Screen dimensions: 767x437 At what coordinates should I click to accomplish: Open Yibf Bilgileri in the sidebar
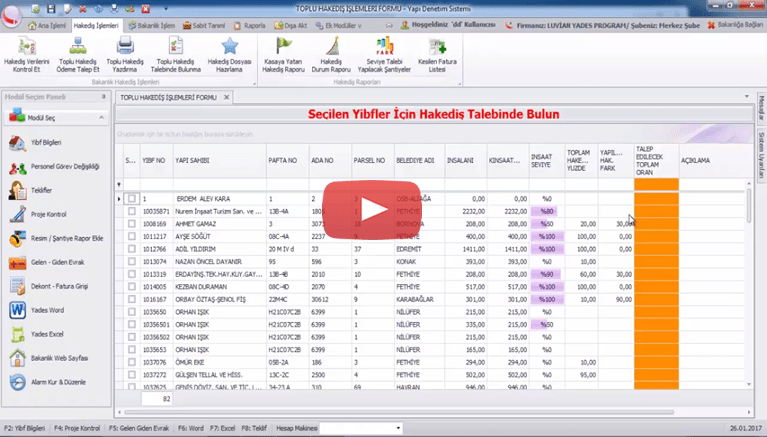click(37, 142)
